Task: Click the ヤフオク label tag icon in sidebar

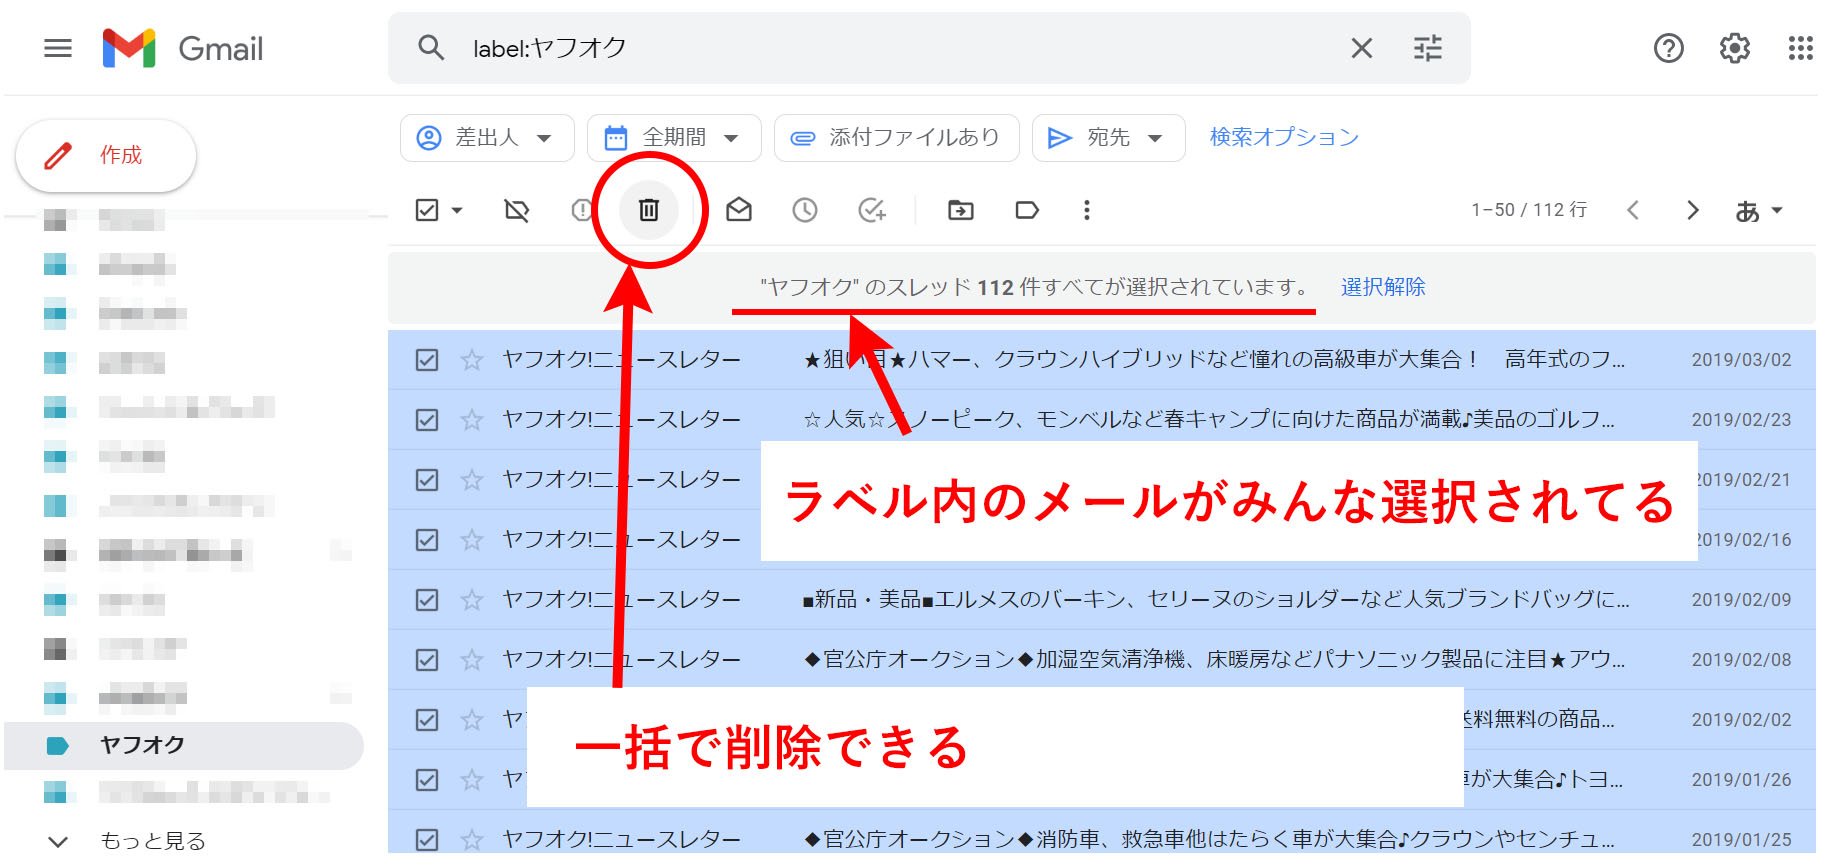Action: coord(58,746)
